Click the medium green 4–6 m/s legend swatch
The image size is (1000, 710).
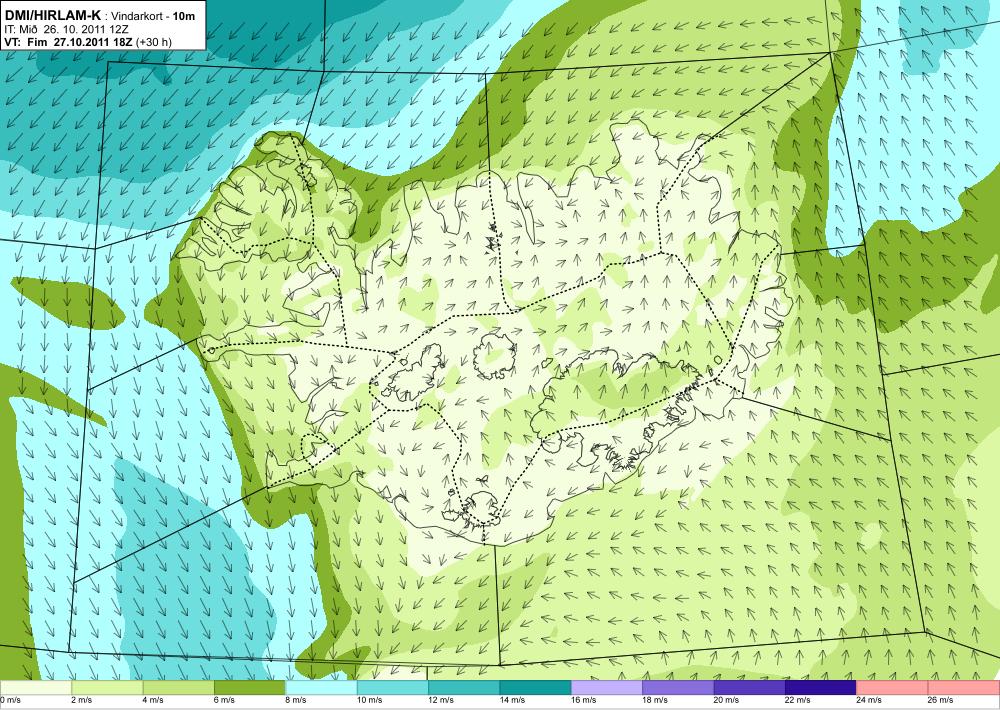pyautogui.click(x=179, y=687)
